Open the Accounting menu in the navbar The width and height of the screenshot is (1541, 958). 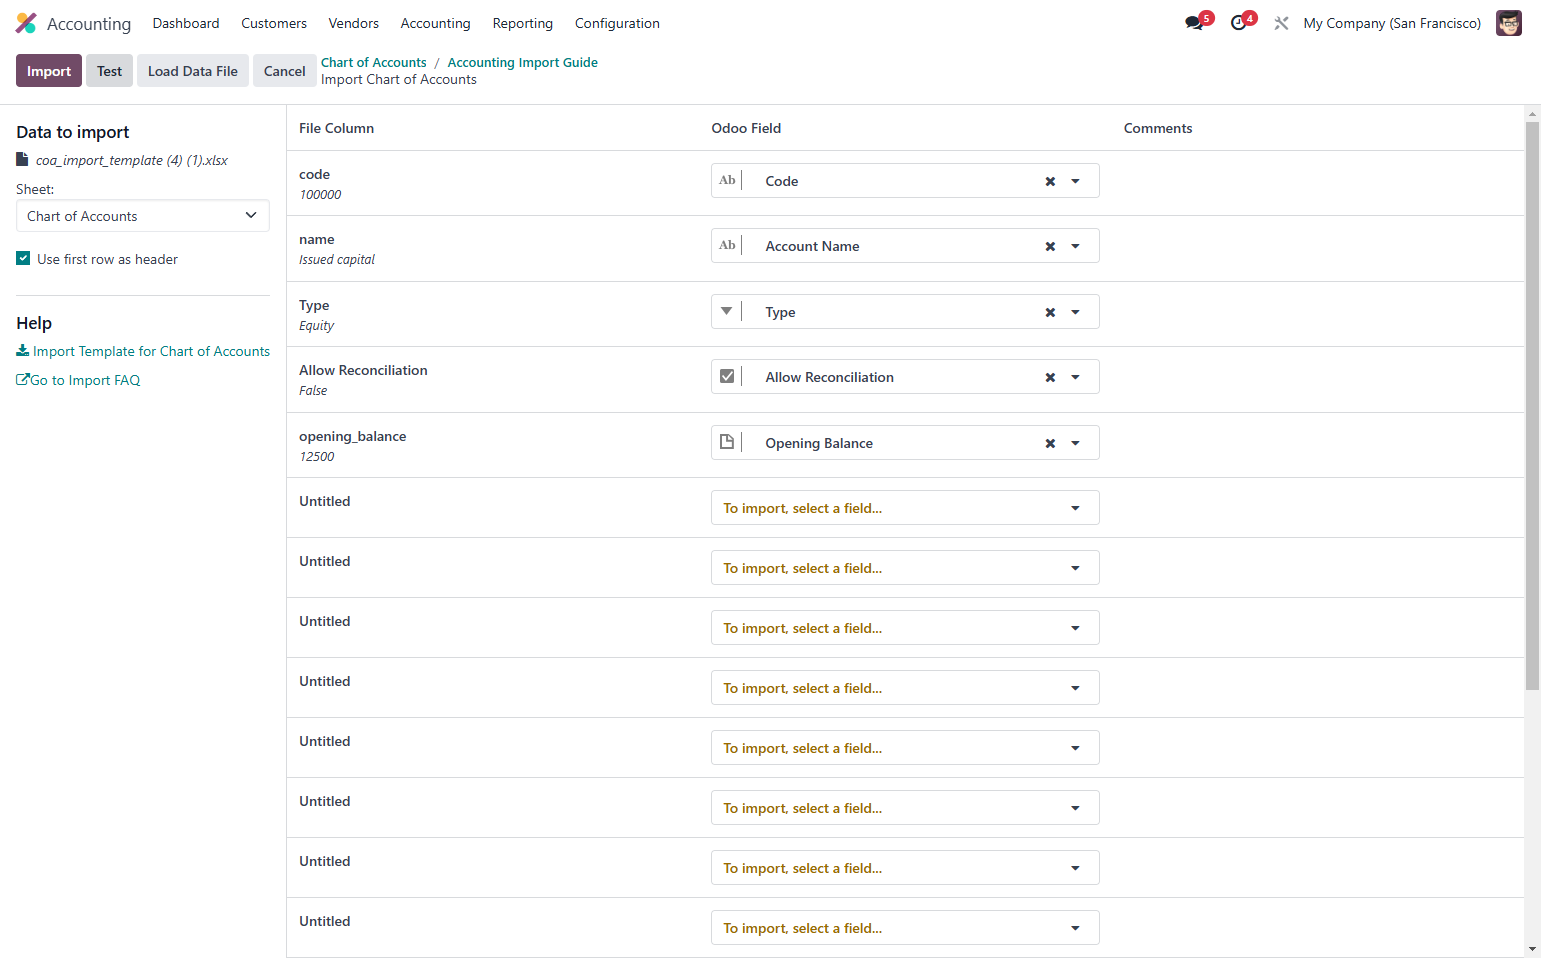pos(435,23)
